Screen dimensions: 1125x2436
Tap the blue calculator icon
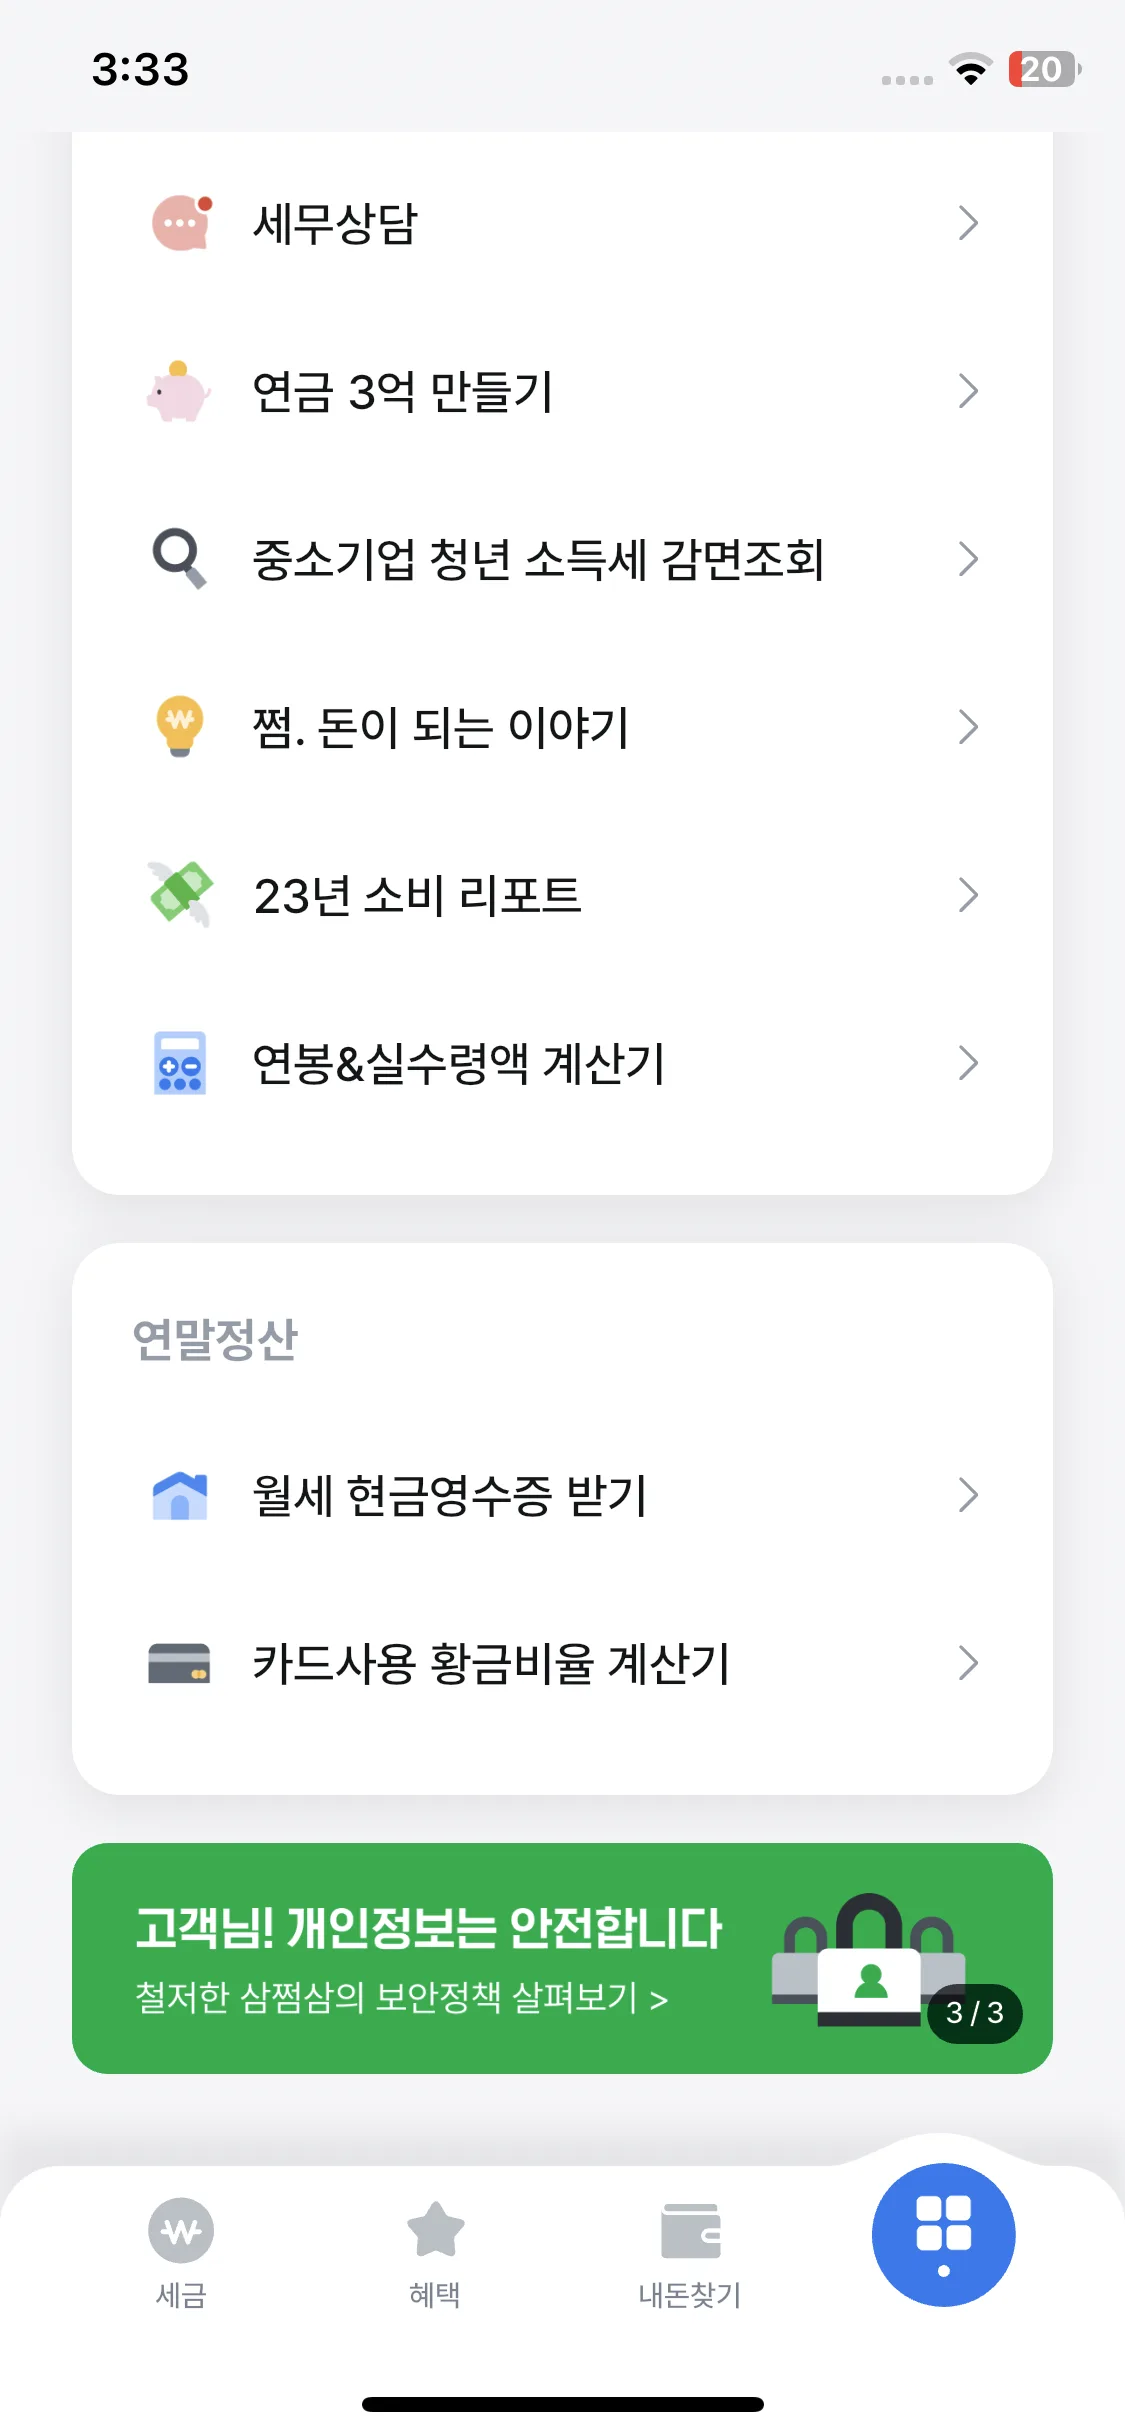[x=180, y=1062]
